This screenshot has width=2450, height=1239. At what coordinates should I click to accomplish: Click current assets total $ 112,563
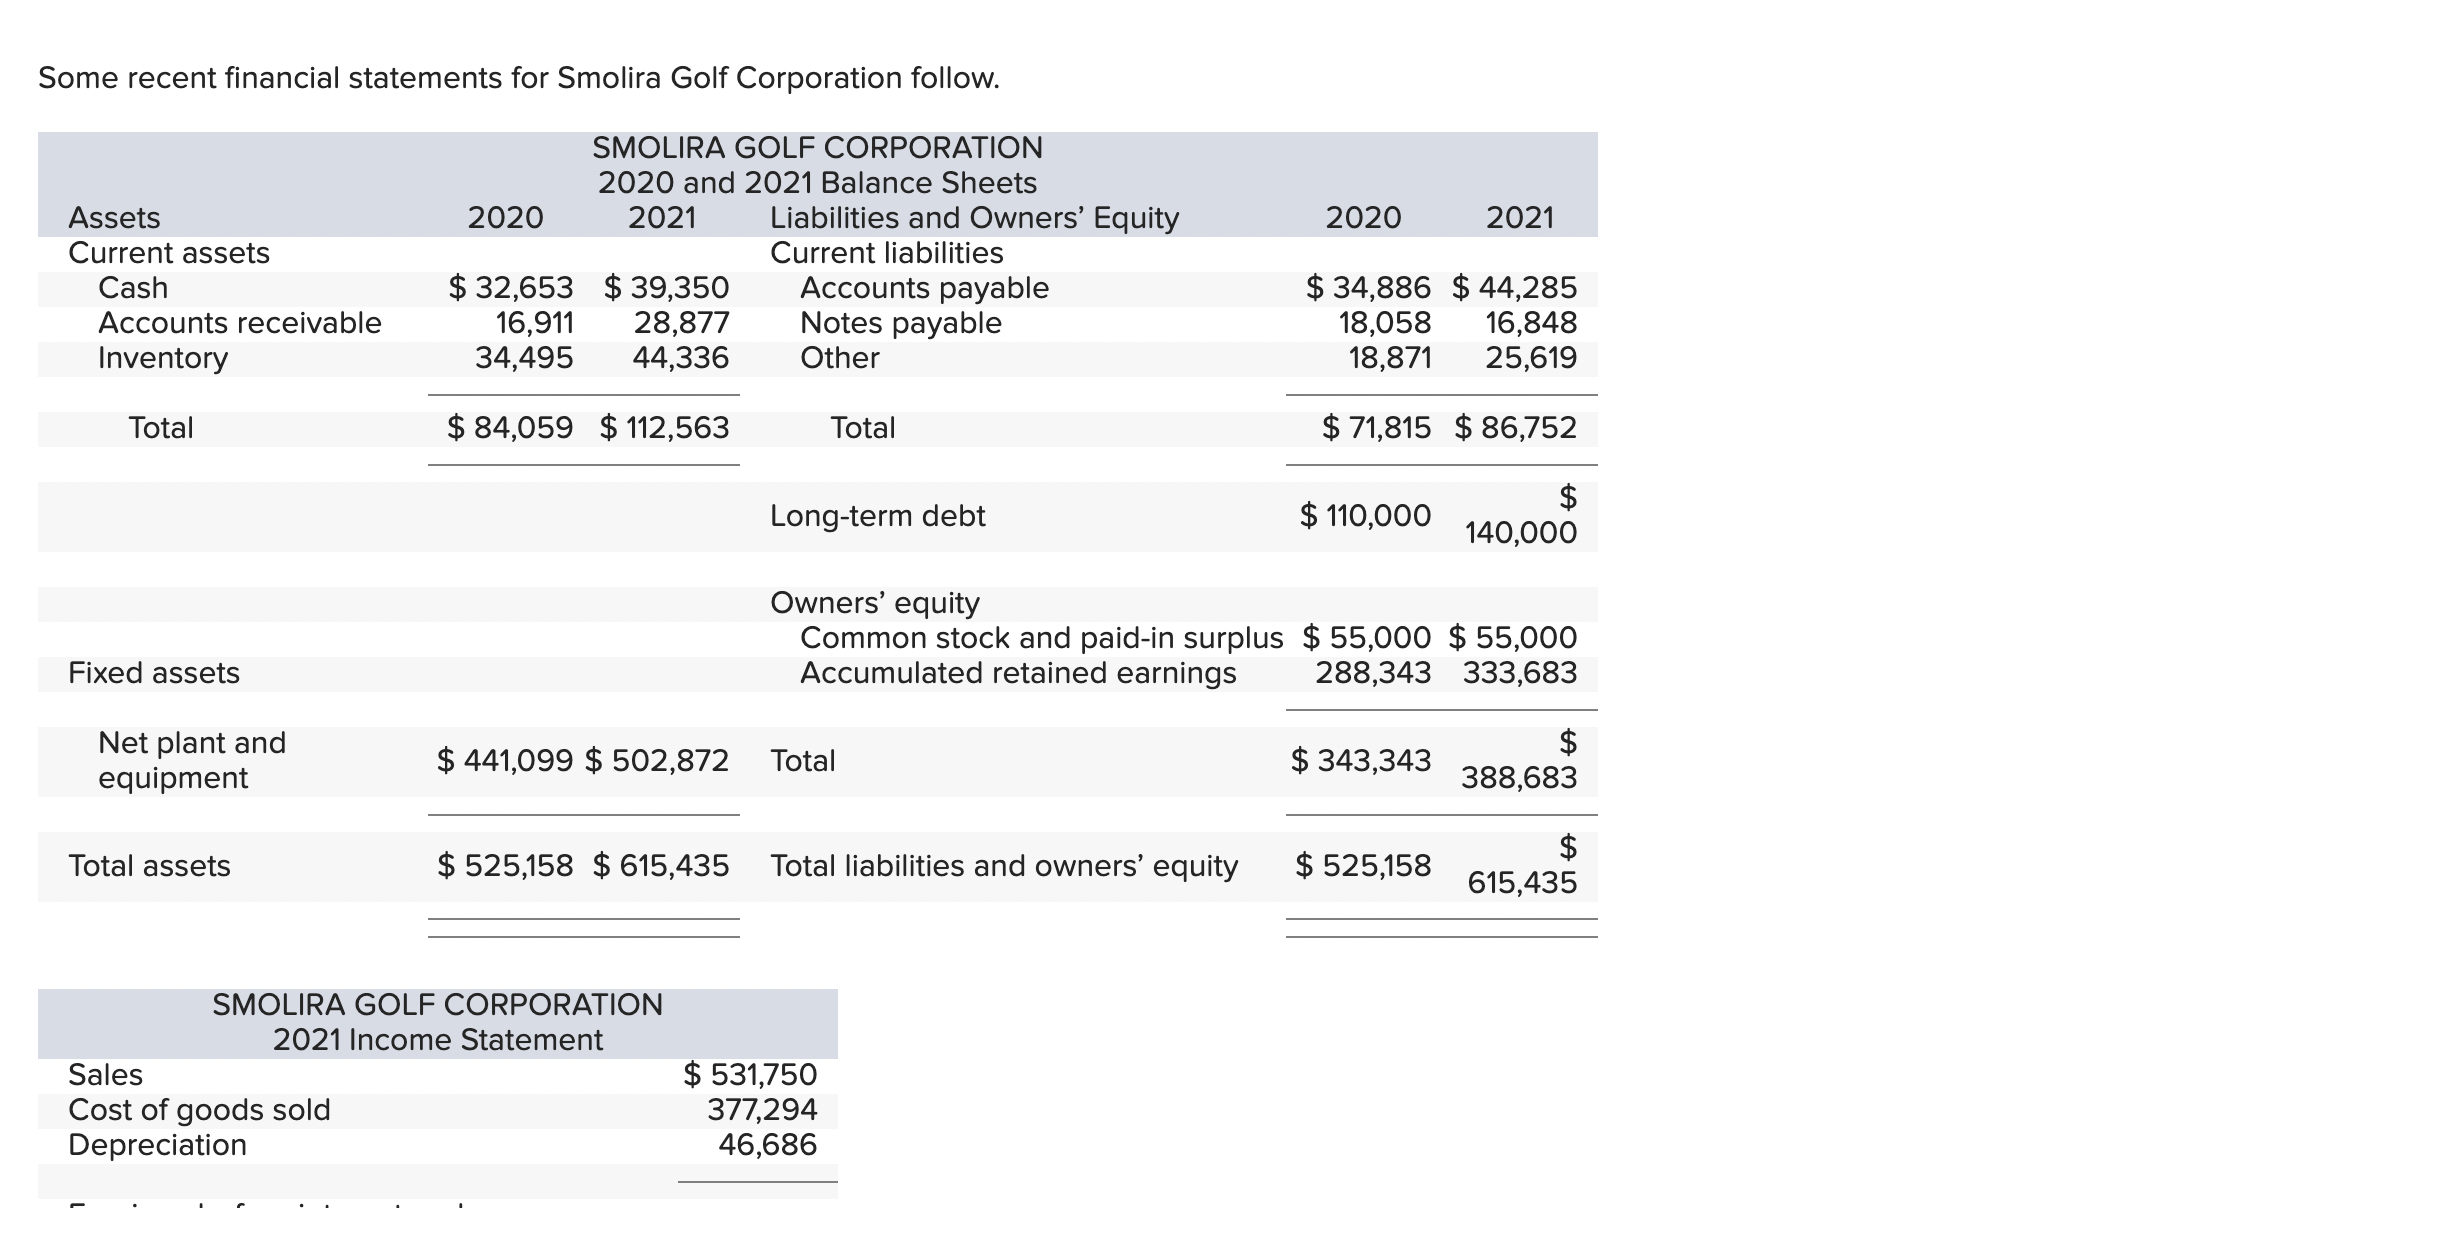[x=665, y=428]
